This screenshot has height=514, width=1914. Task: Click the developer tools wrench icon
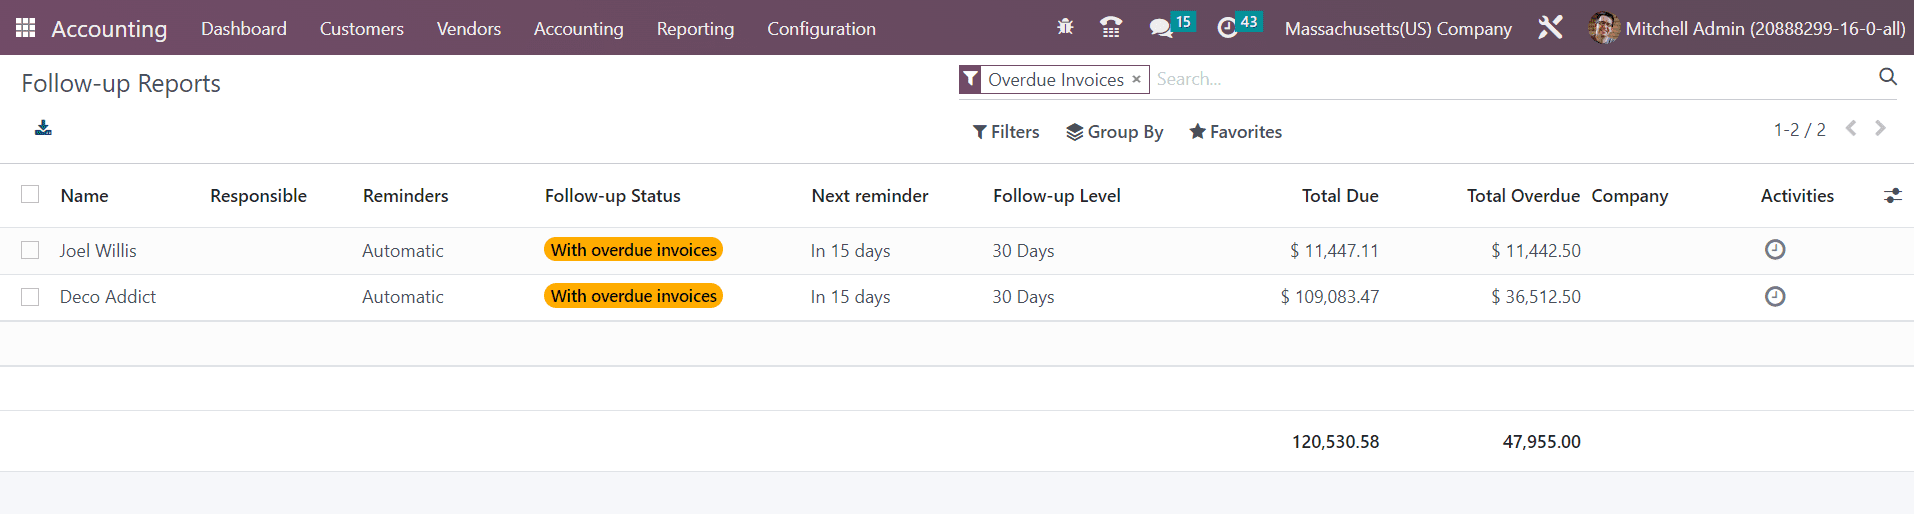pyautogui.click(x=1550, y=28)
